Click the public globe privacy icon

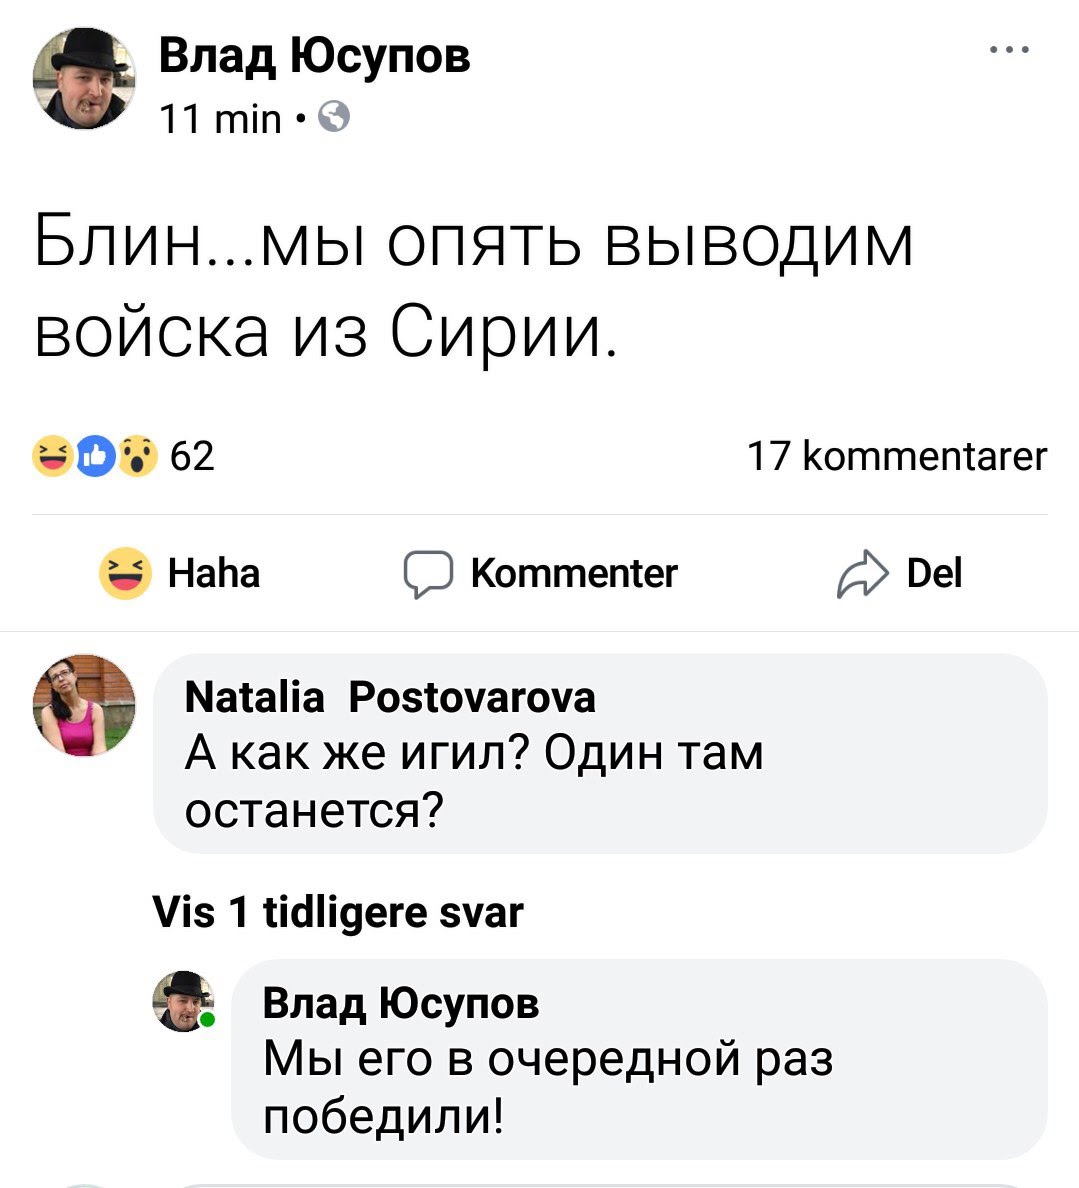coord(334,120)
